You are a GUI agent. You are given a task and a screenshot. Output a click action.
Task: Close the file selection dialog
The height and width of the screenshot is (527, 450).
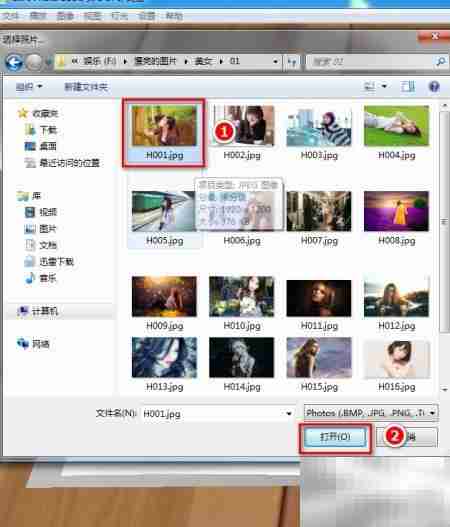(x=435, y=37)
